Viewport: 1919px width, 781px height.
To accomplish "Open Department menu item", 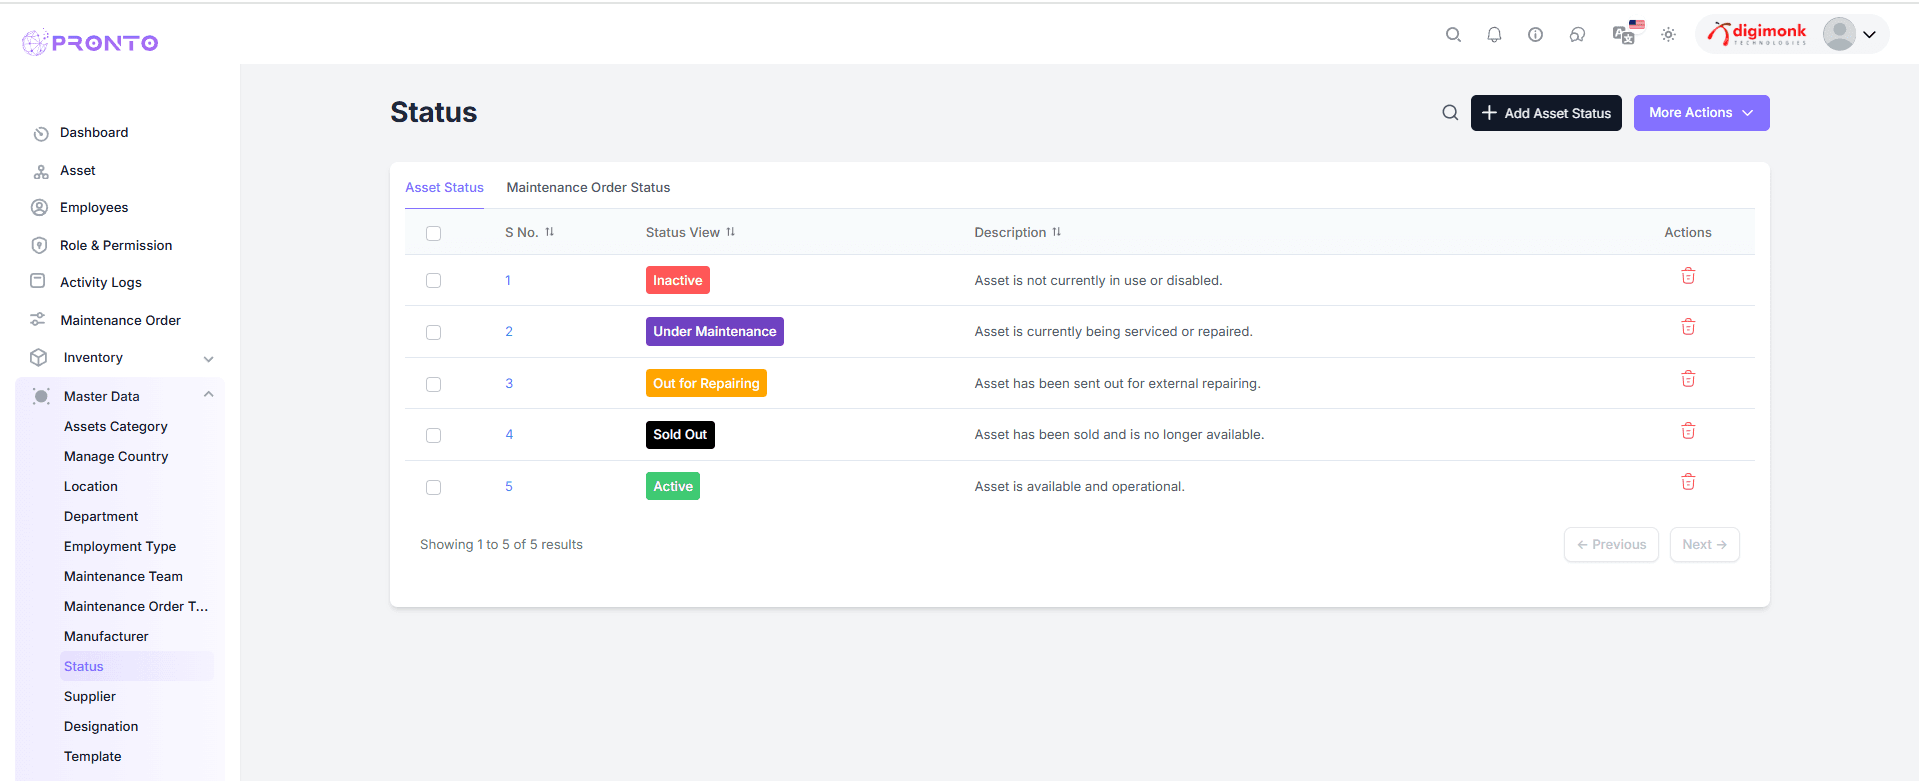I will coord(101,516).
